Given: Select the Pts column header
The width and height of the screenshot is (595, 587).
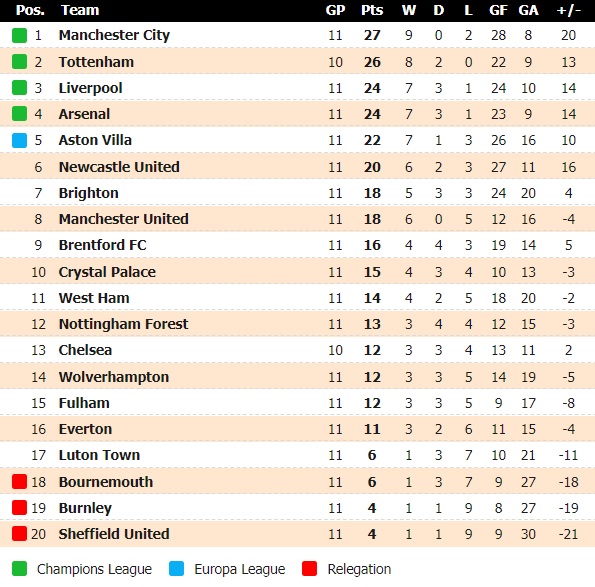Looking at the screenshot, I should coord(372,10).
